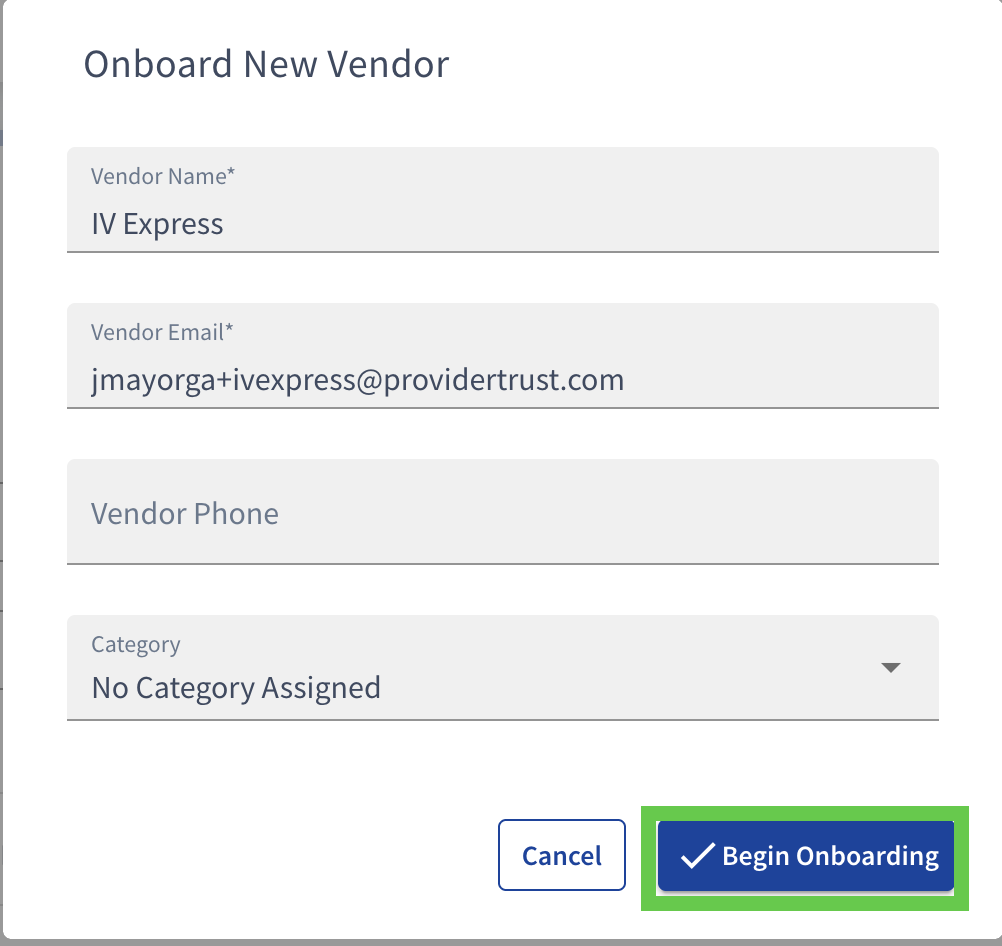1002x946 pixels.
Task: Click the asterisk beside Vendor Name label
Action: 231,175
